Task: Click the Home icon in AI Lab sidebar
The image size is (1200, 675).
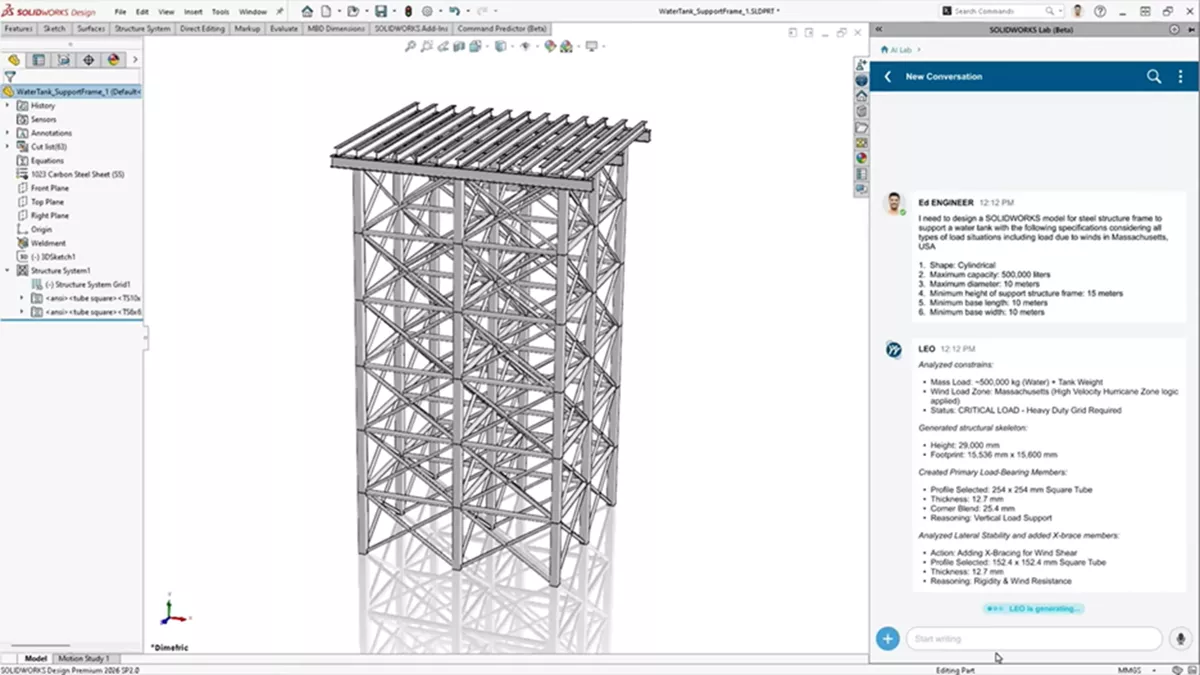Action: click(861, 96)
